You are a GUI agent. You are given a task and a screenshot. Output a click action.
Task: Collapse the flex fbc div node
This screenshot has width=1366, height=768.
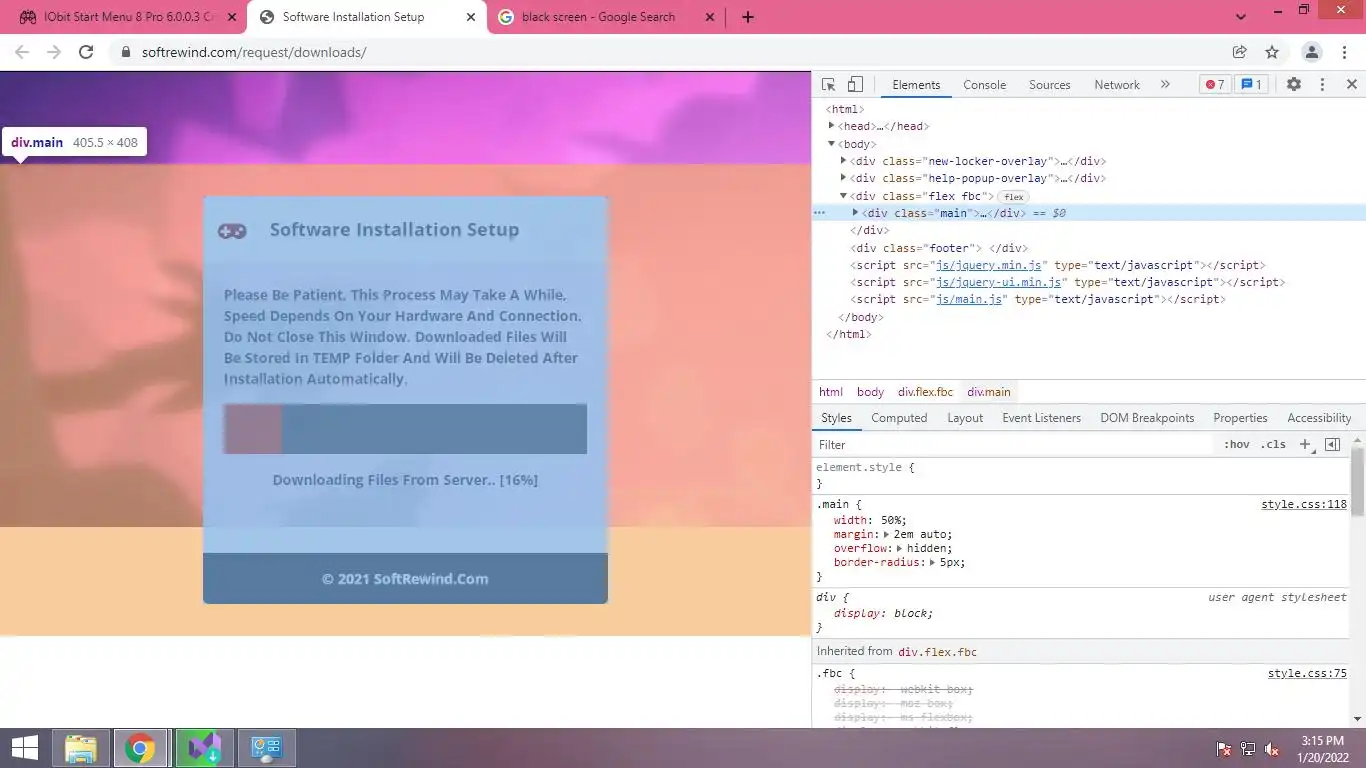click(x=844, y=196)
